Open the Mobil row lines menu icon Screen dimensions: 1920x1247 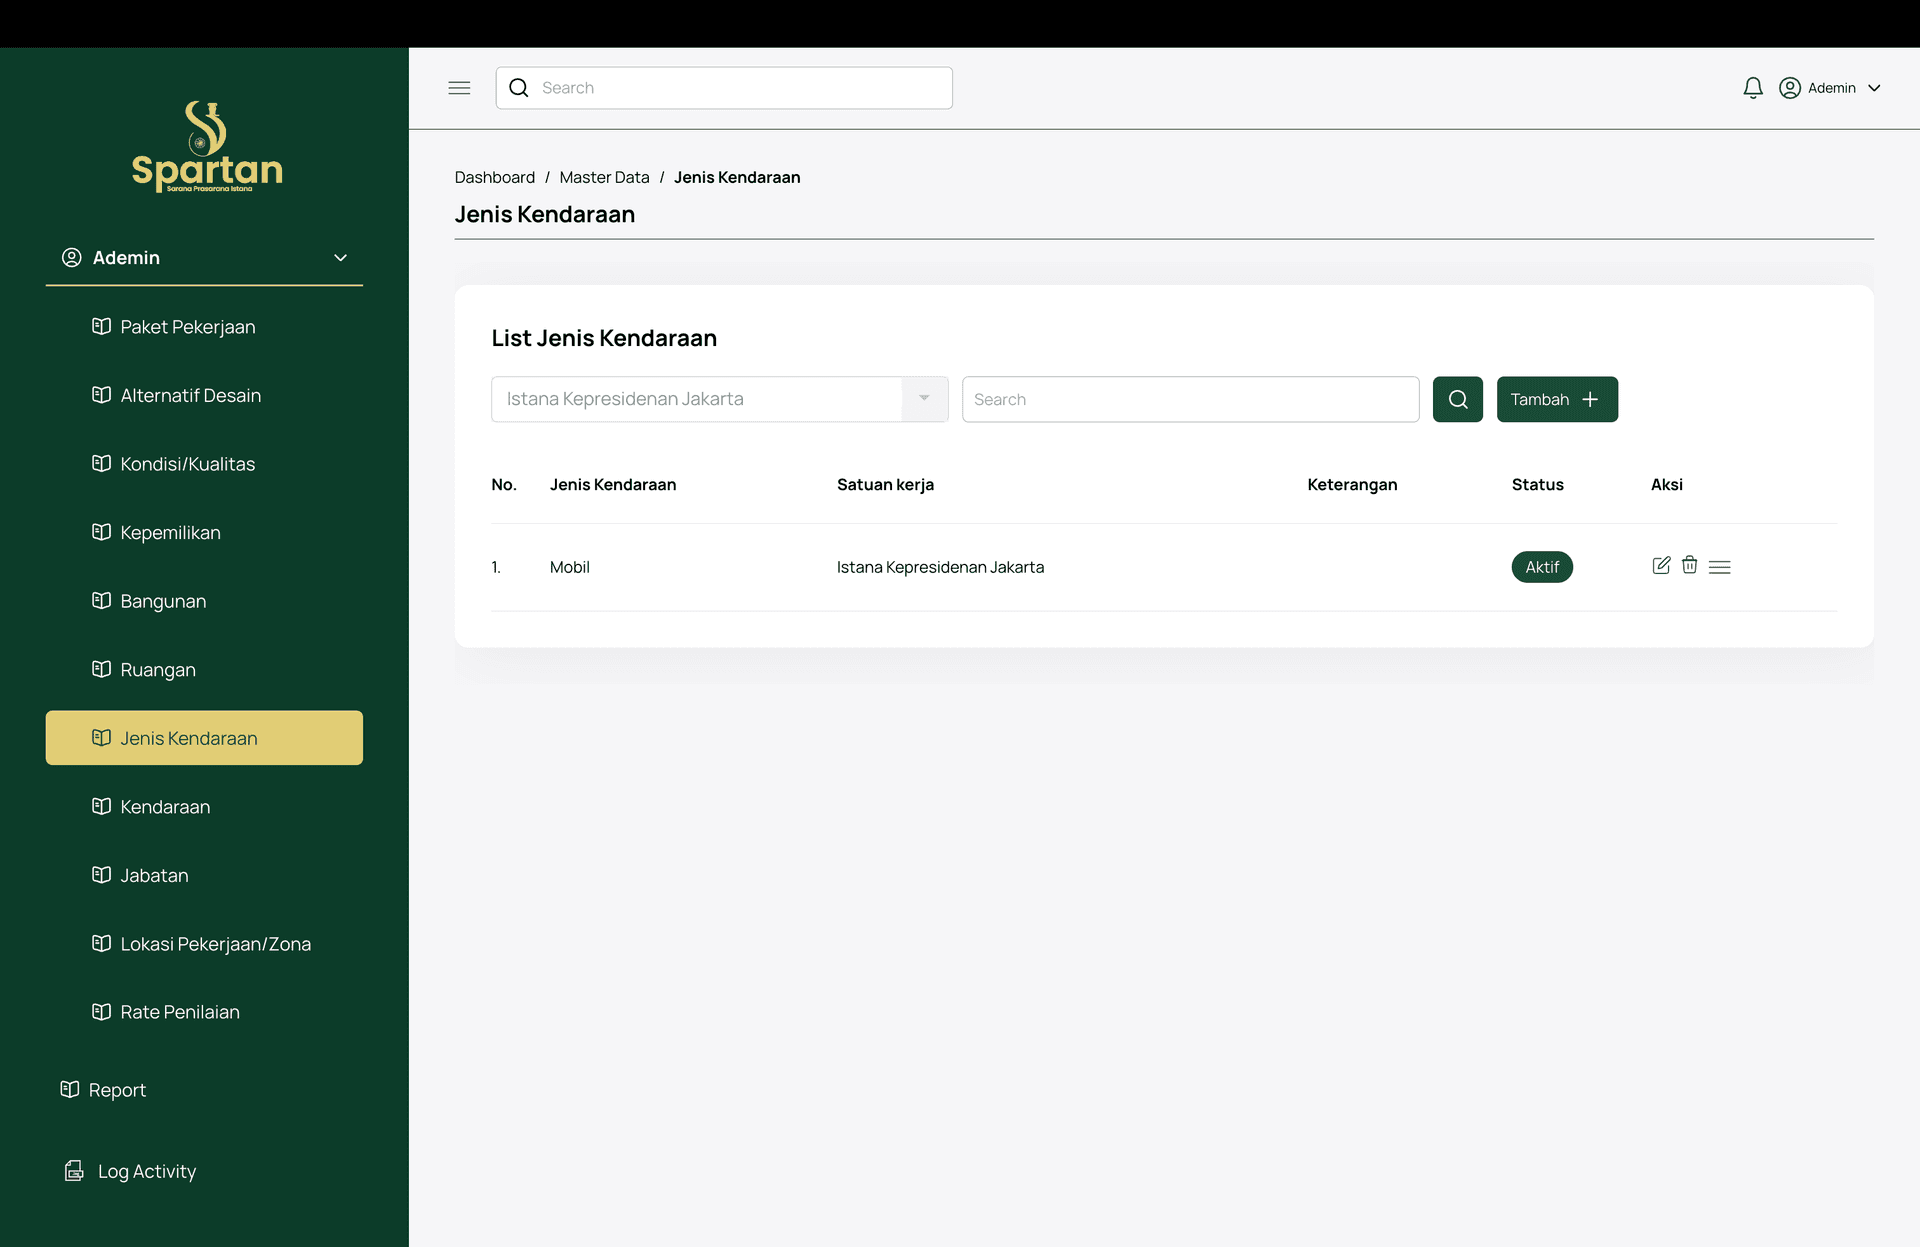tap(1720, 567)
